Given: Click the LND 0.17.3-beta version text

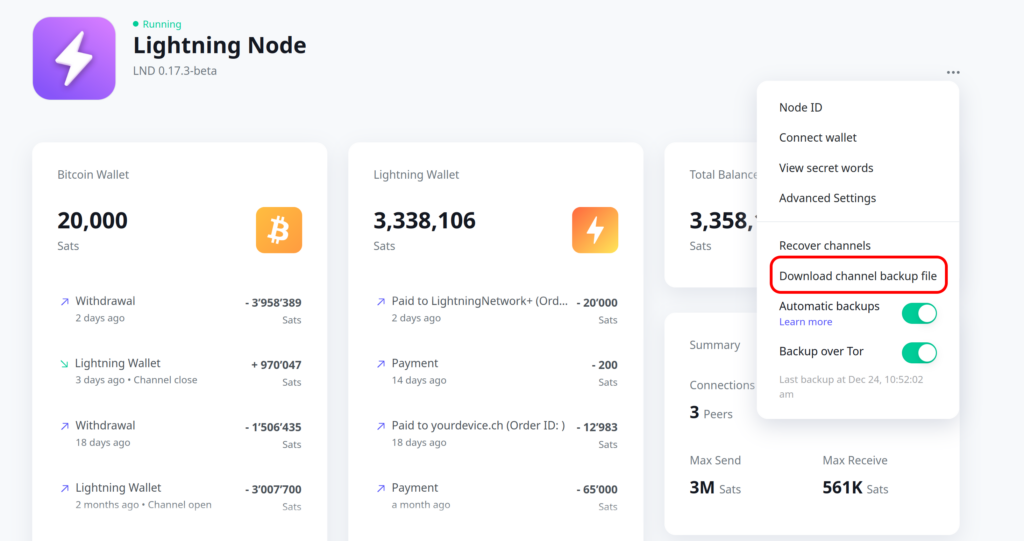Looking at the screenshot, I should [174, 71].
